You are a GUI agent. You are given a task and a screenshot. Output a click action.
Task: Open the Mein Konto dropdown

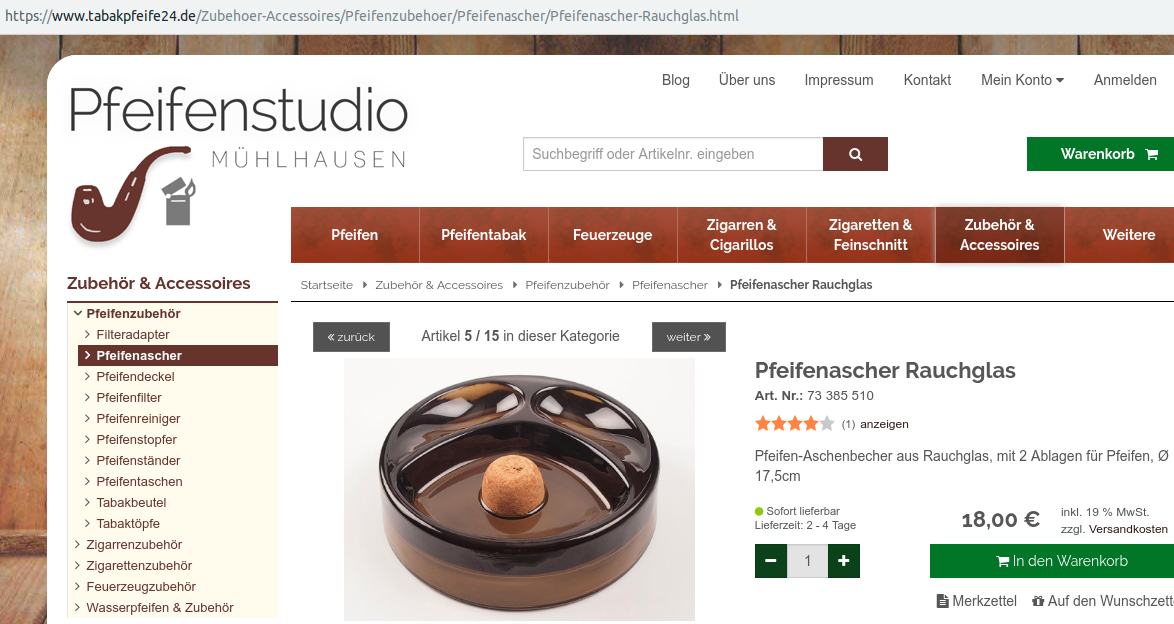(1022, 80)
